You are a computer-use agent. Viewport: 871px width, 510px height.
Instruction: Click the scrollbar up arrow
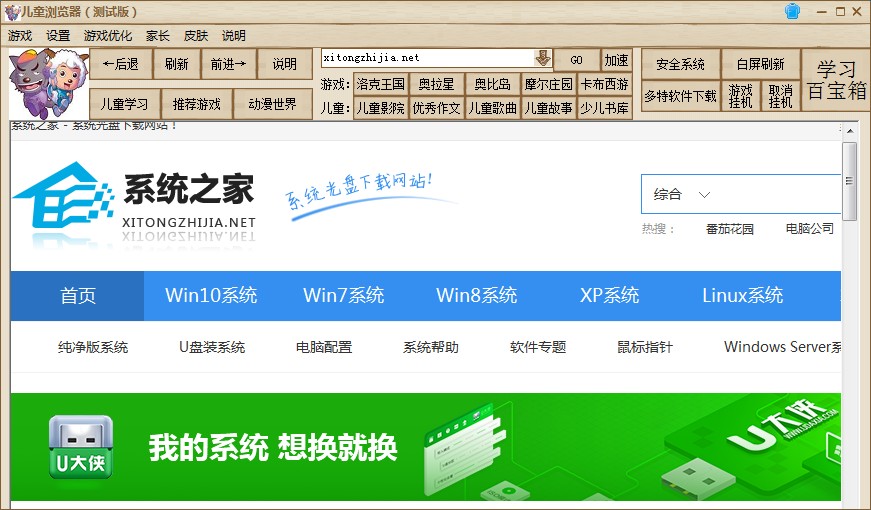click(x=849, y=131)
